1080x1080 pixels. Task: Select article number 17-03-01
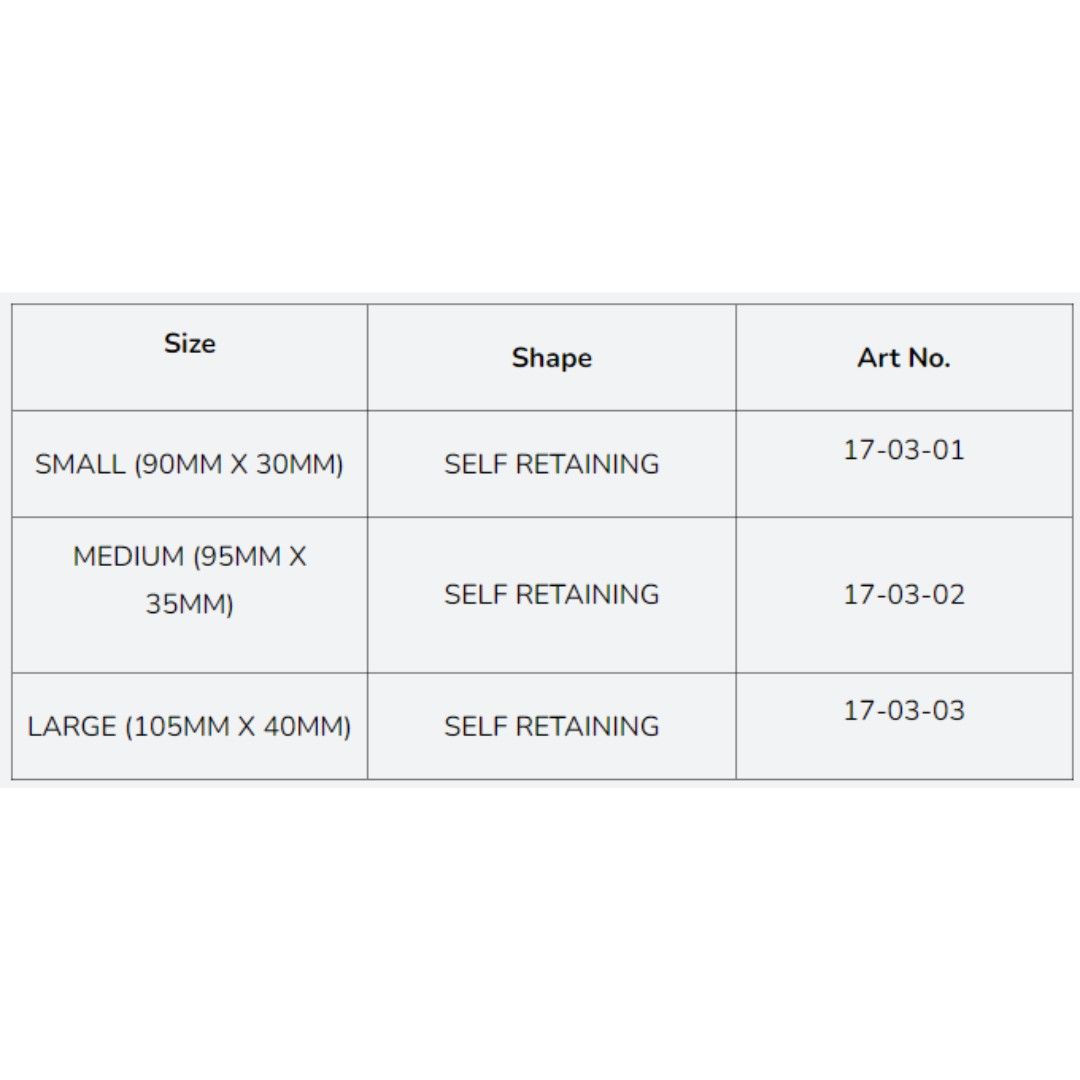click(904, 450)
